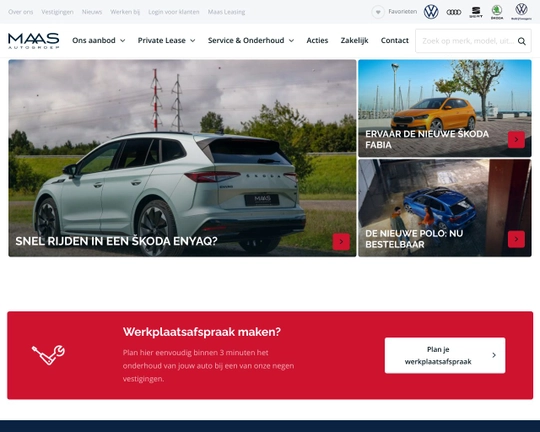Click red arrow on Škoda Enyaq banner
540x432 pixels.
pos(341,241)
